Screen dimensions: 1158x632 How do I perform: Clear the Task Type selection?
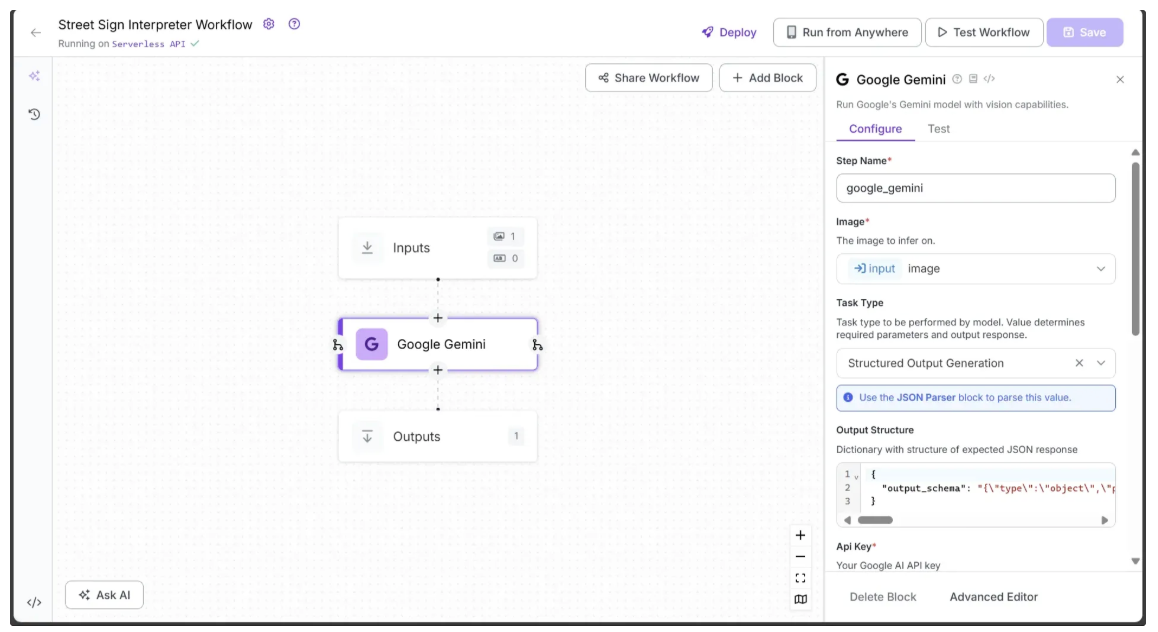pos(1079,363)
